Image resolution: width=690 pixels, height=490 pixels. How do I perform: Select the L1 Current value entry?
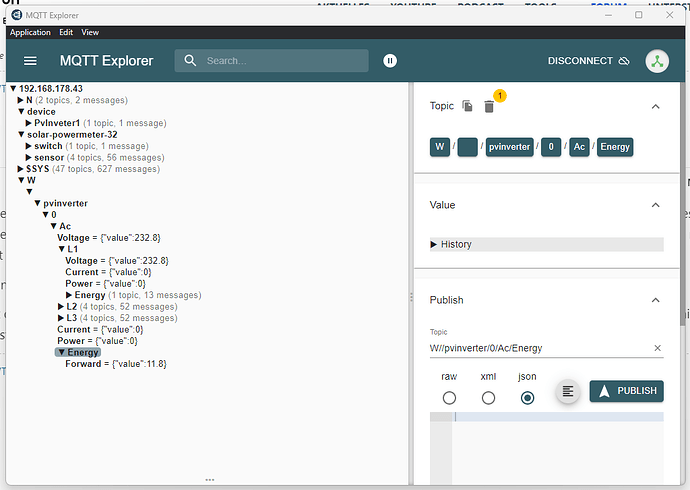pyautogui.click(x=108, y=272)
